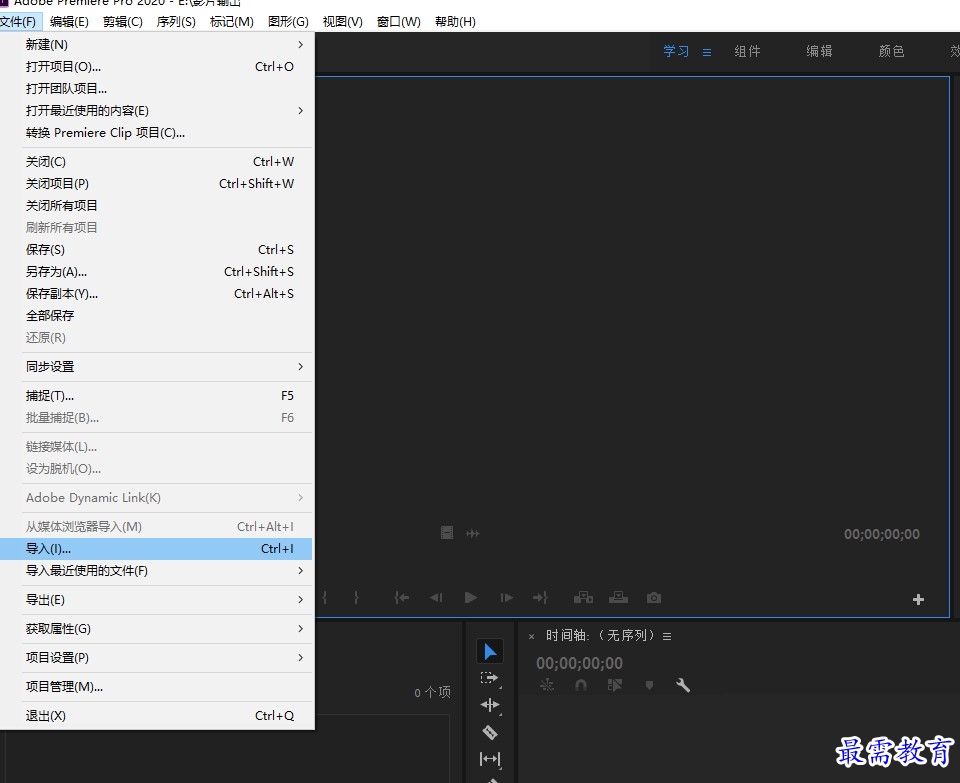Screen dimensions: 960x783
Task: Select the Slip tool
Action: tap(489, 759)
